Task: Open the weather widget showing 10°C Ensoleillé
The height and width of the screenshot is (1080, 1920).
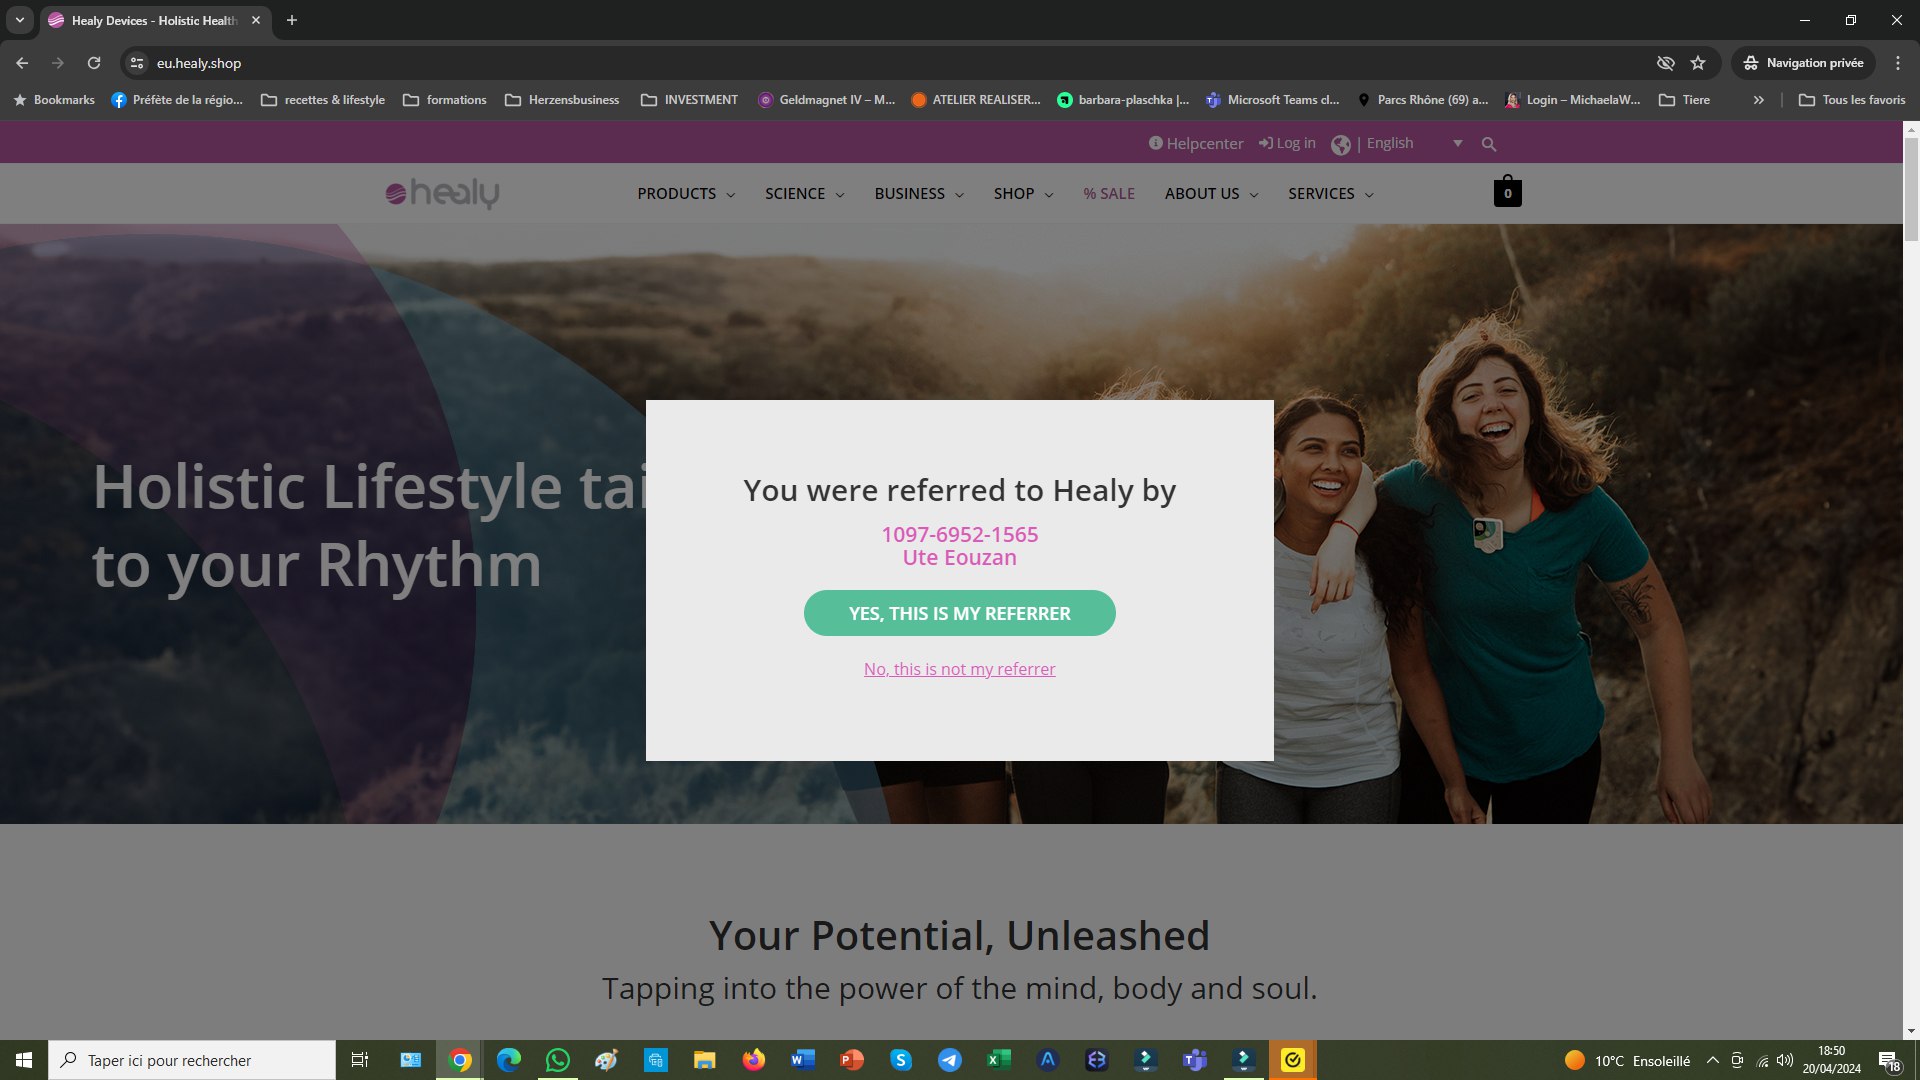Action: point(1627,1060)
